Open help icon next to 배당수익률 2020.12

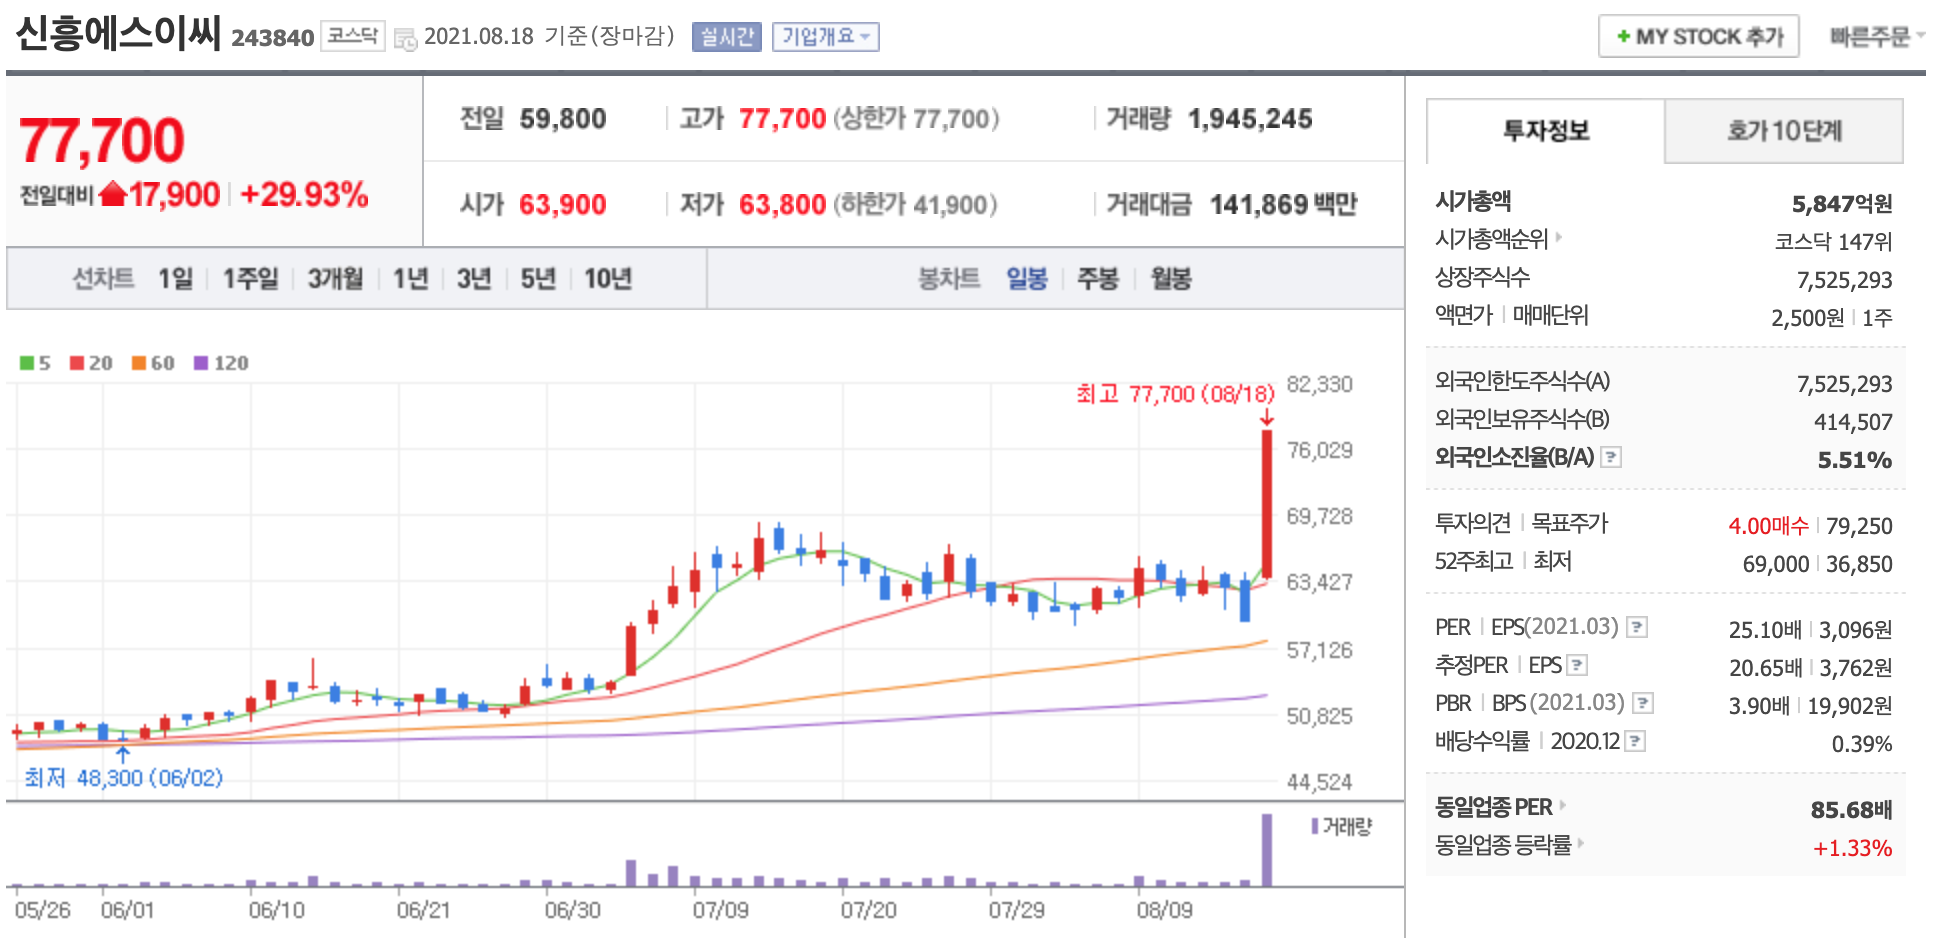[1635, 741]
